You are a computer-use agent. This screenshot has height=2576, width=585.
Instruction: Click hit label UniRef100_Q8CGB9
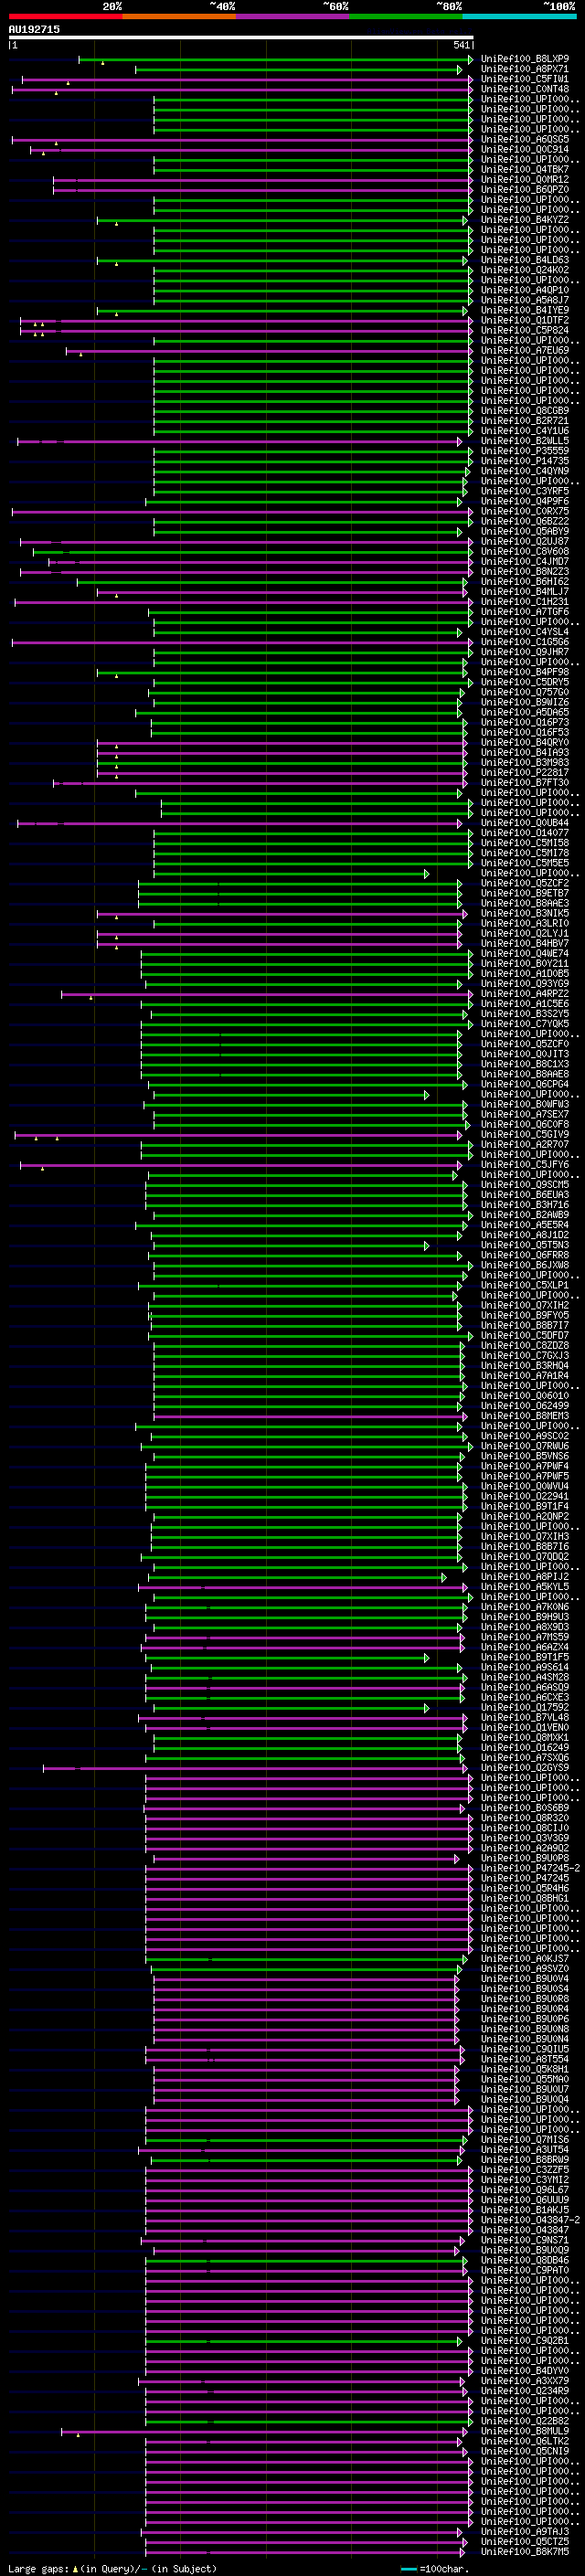coord(525,411)
